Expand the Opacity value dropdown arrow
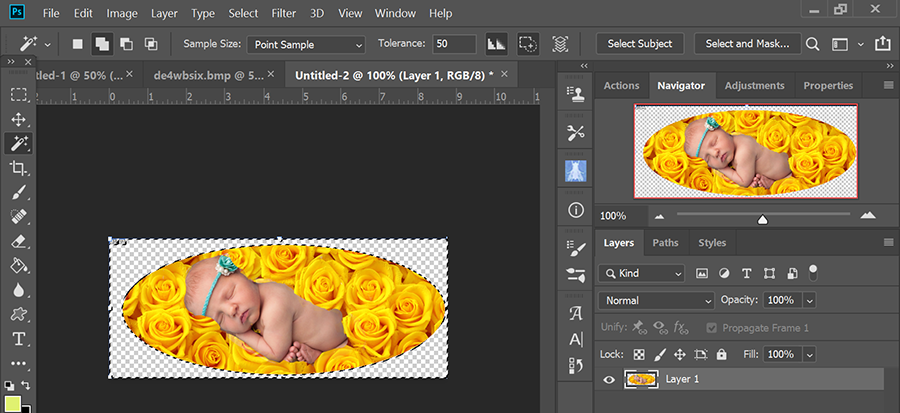 click(x=809, y=300)
